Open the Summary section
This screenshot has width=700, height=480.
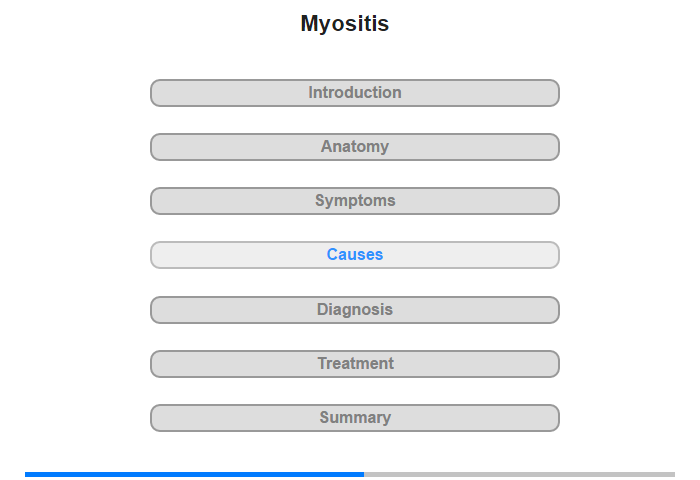click(x=355, y=418)
